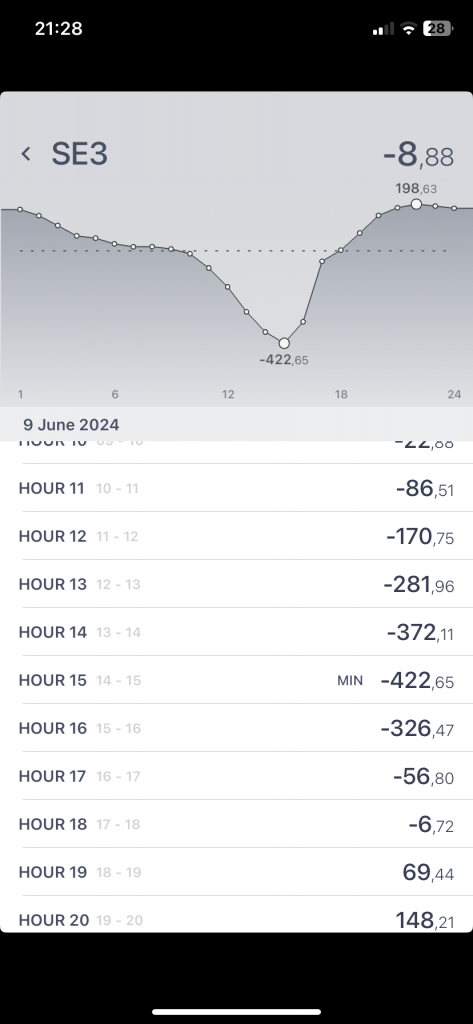Image resolution: width=473 pixels, height=1024 pixels.
Task: Tap the HOUR 18 row with -6,72
Action: coord(236,824)
